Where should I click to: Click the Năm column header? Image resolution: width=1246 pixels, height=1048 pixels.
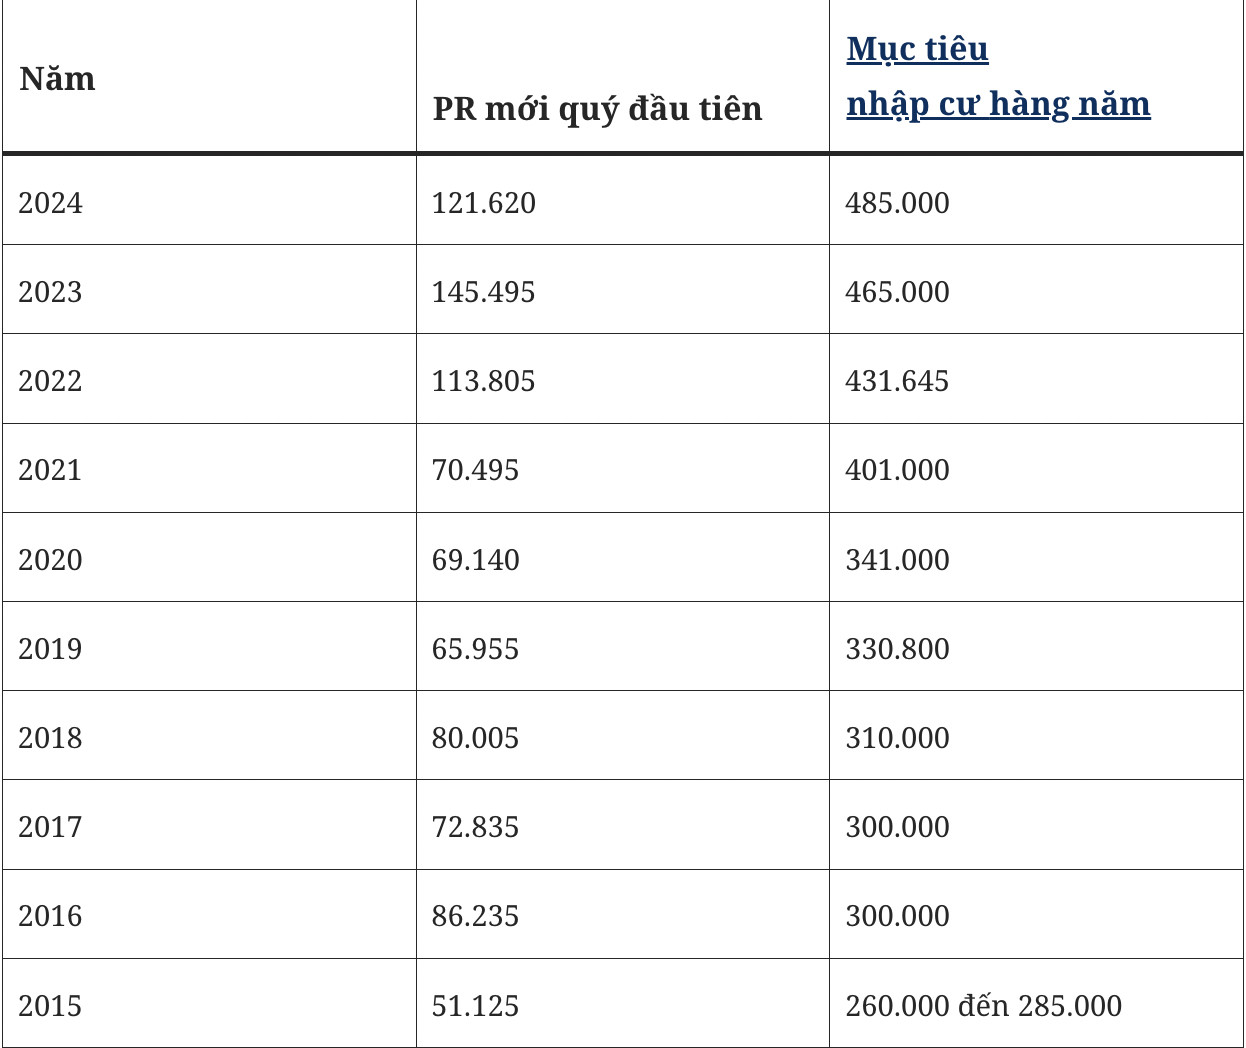click(209, 77)
